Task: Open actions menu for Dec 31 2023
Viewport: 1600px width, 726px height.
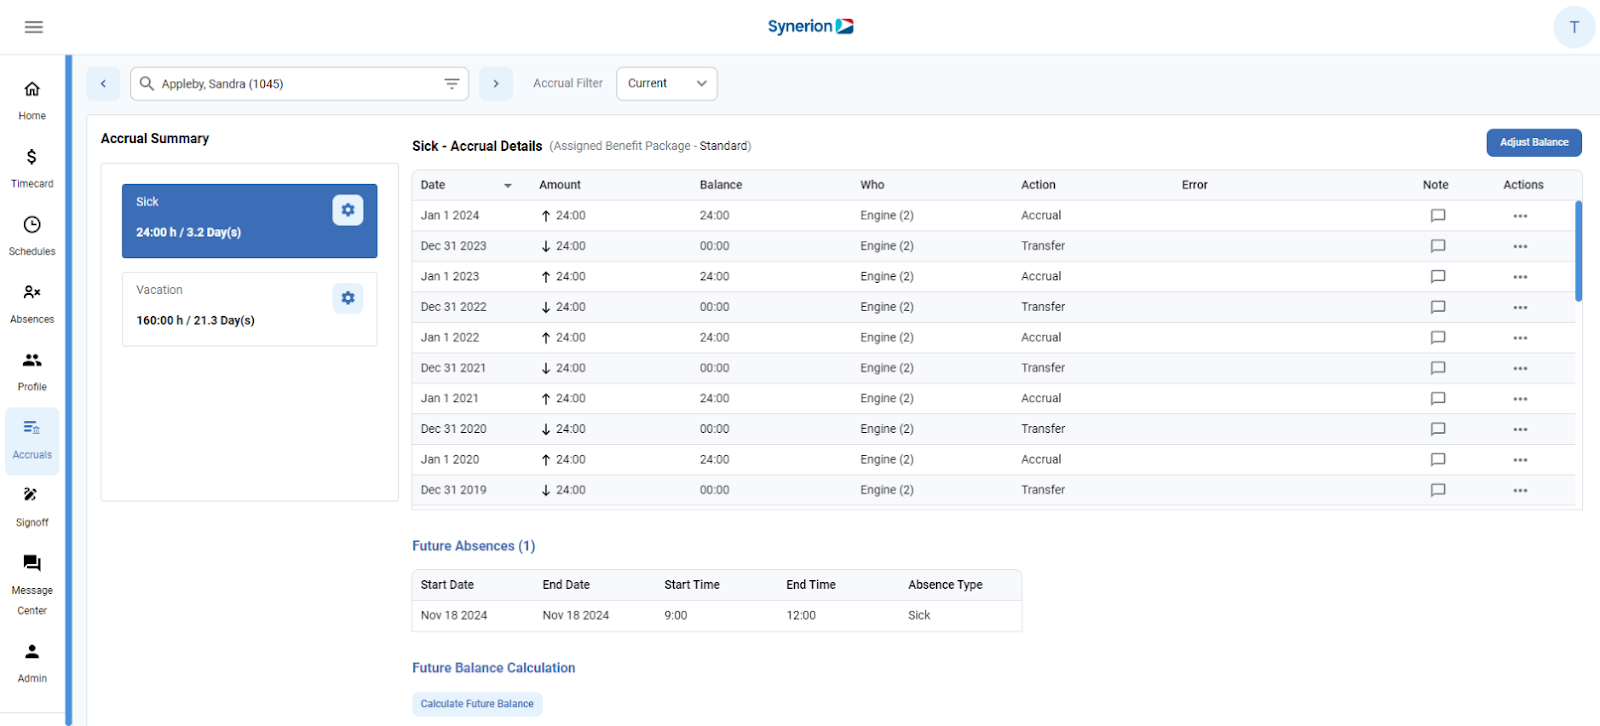Action: tap(1520, 246)
